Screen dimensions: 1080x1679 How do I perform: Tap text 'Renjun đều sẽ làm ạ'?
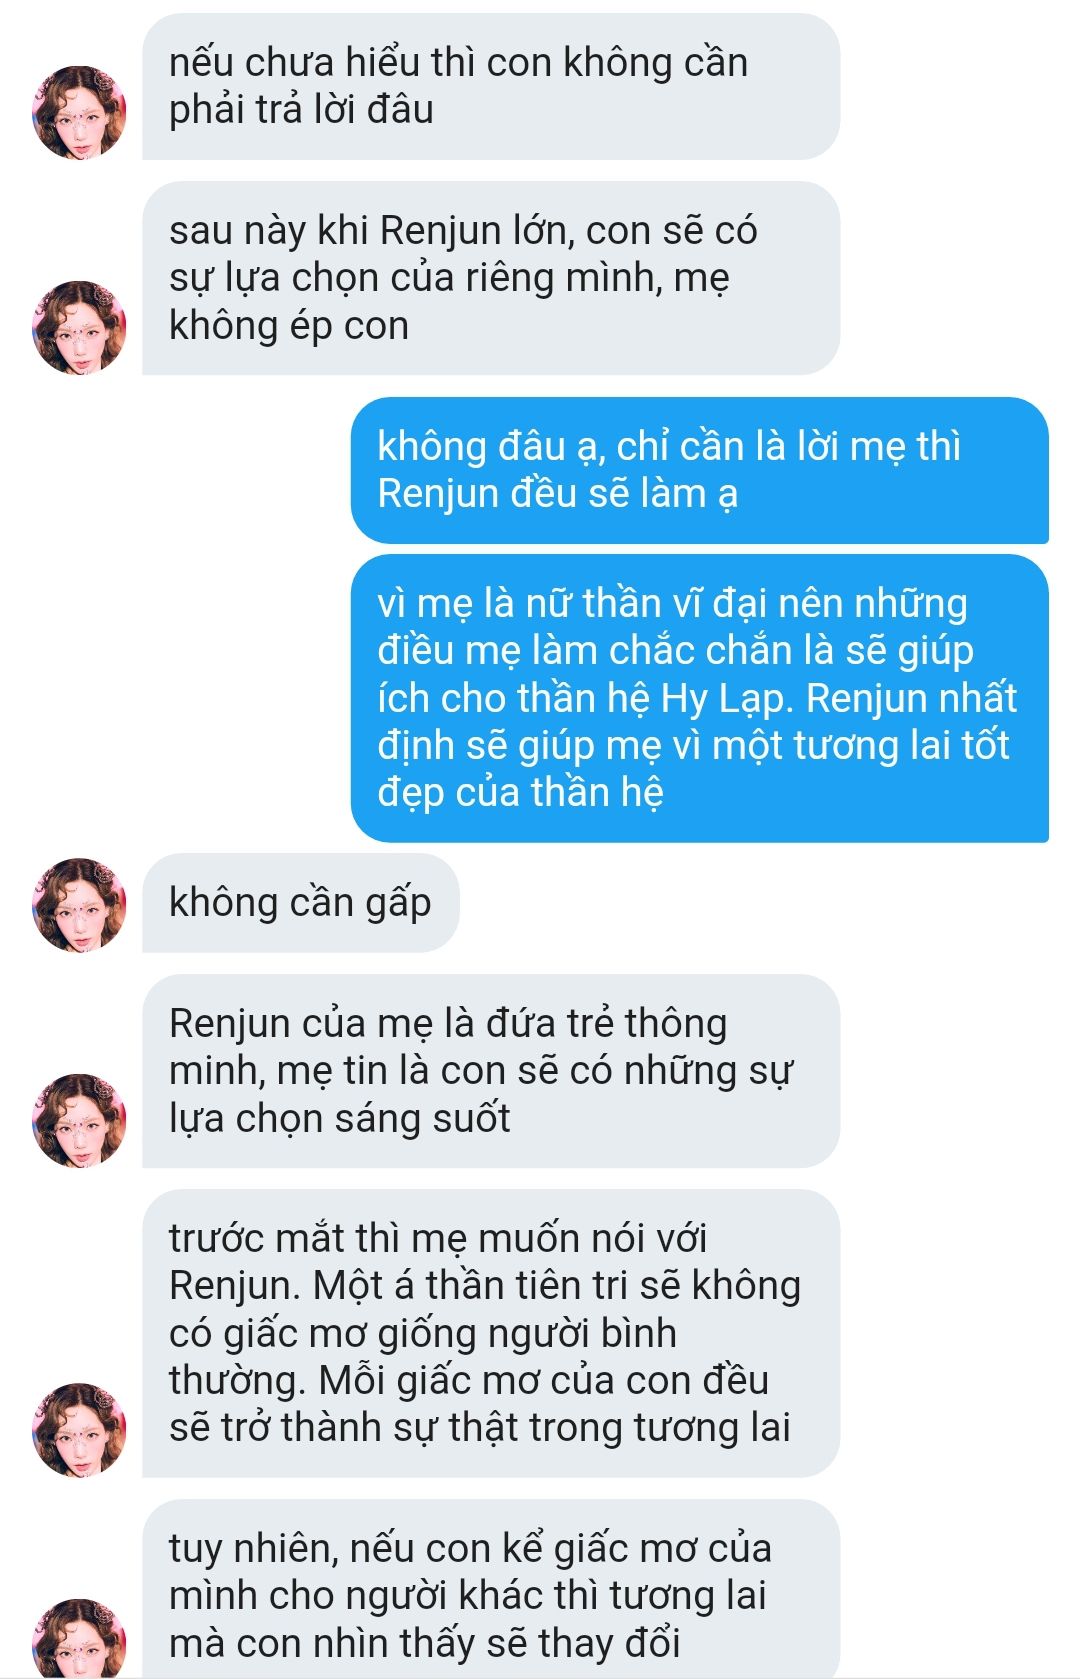coord(558,494)
